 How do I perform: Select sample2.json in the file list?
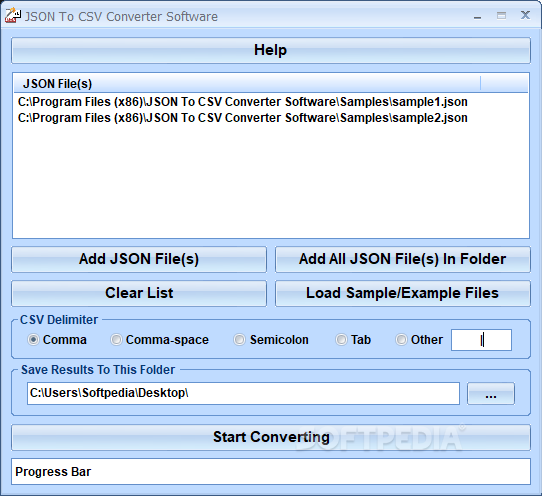[242, 118]
